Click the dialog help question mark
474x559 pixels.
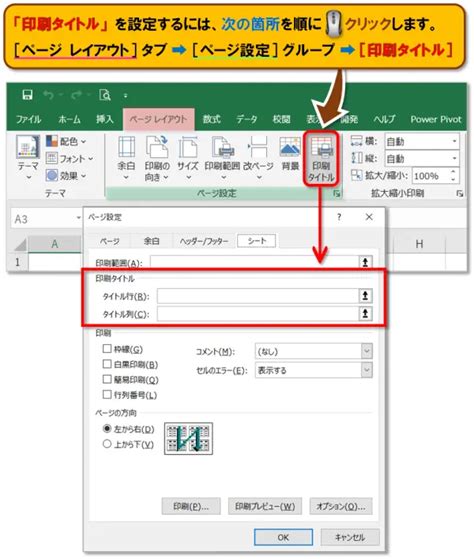tap(339, 217)
